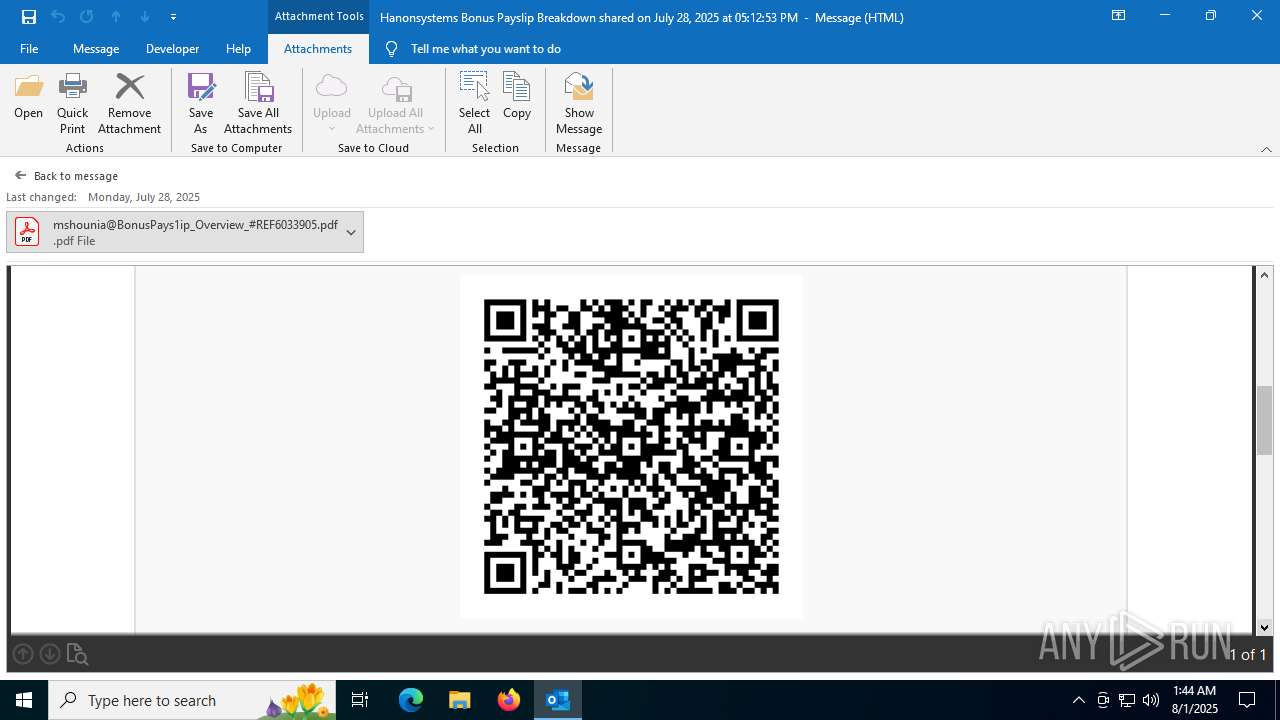Remove Attachment from the message
1280x720 pixels.
click(x=129, y=103)
